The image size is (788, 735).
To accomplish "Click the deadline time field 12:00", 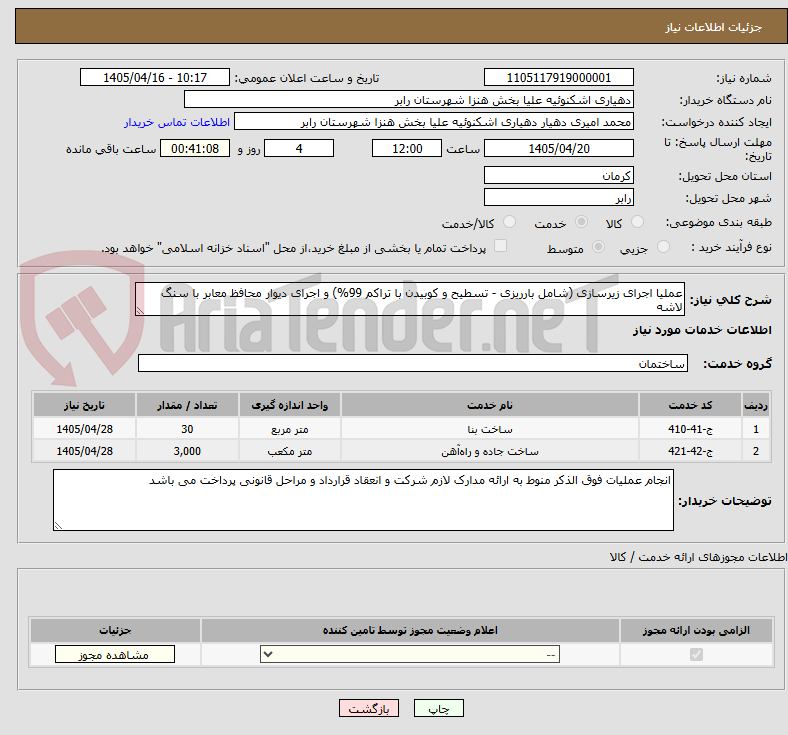I will coord(407,148).
